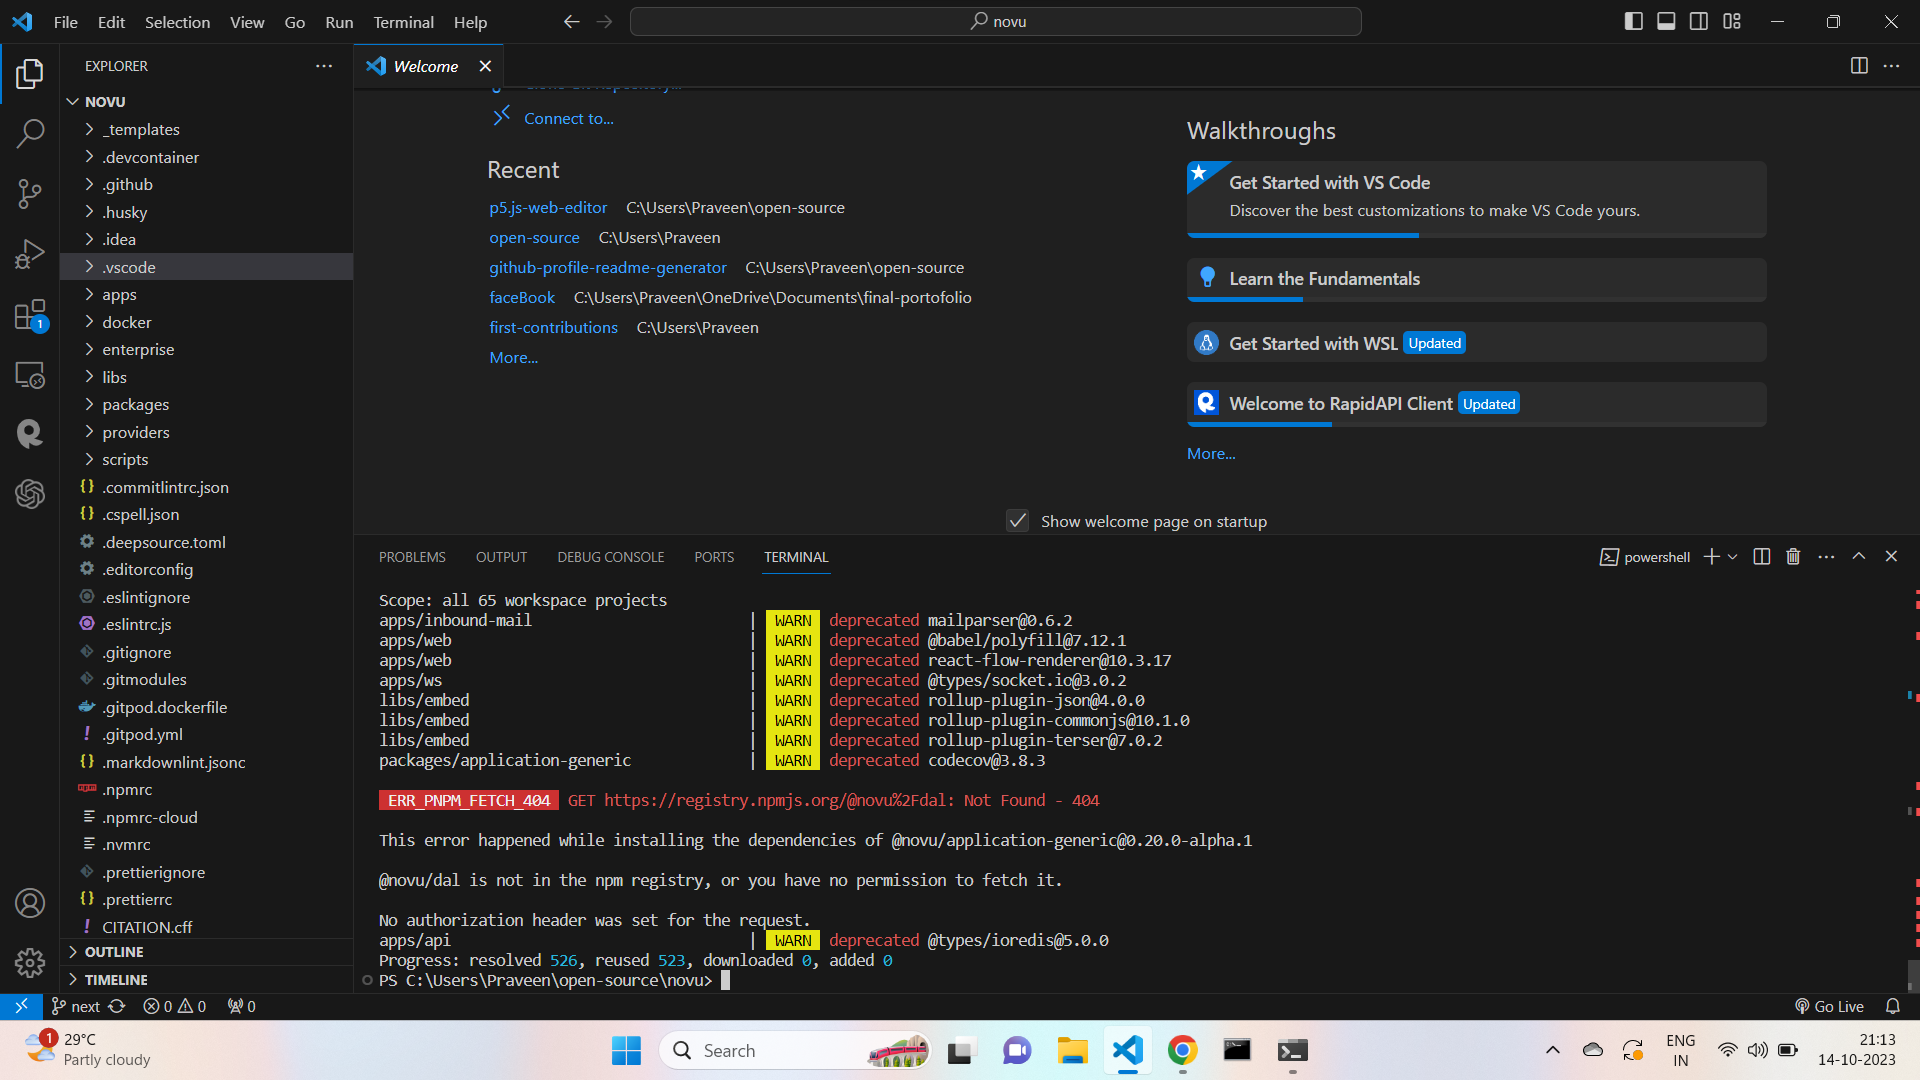Viewport: 1920px width, 1080px height.
Task: Open the Search view in the activity bar
Action: 30,133
